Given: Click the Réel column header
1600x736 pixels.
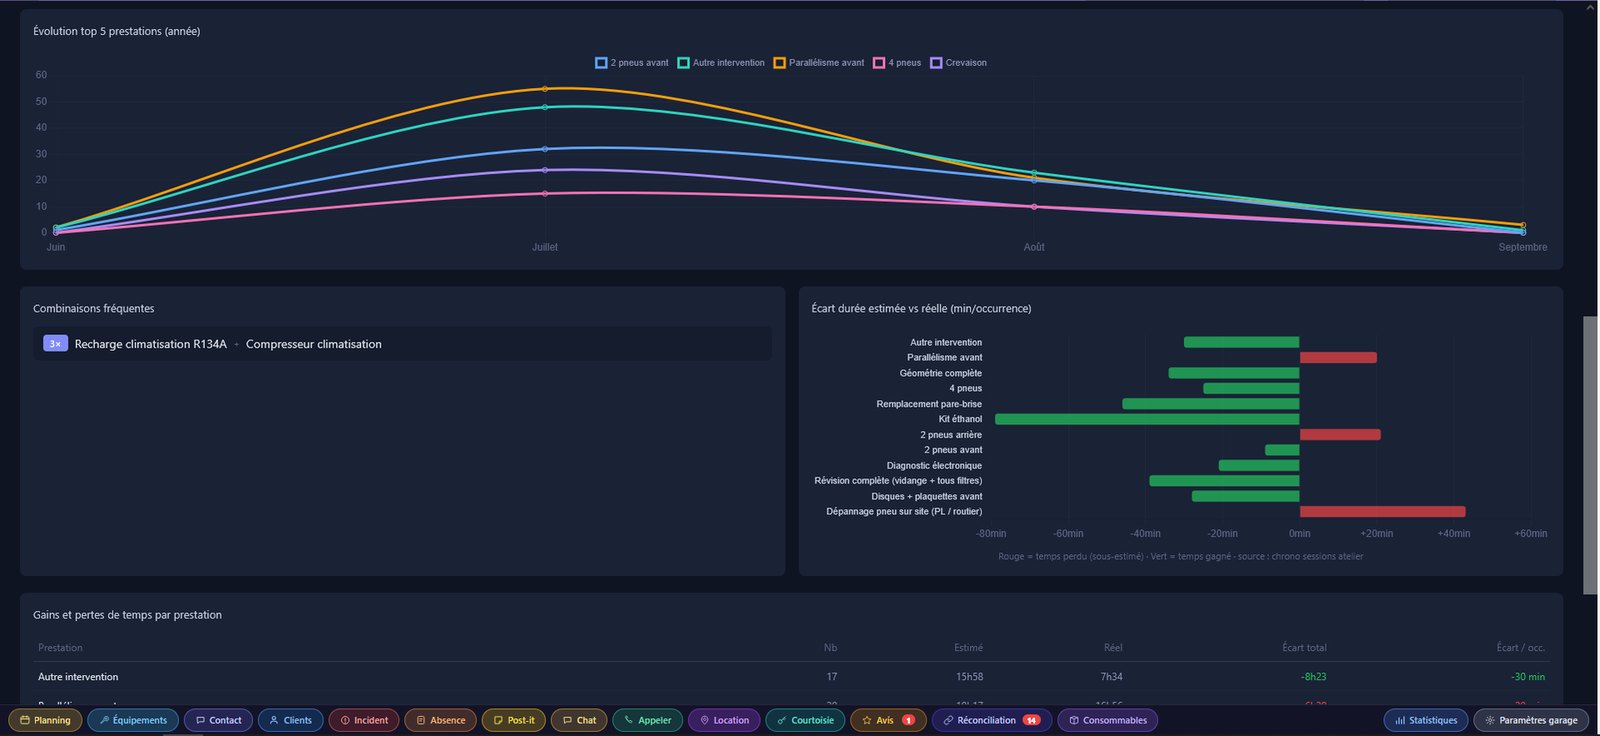Looking at the screenshot, I should (x=1113, y=648).
